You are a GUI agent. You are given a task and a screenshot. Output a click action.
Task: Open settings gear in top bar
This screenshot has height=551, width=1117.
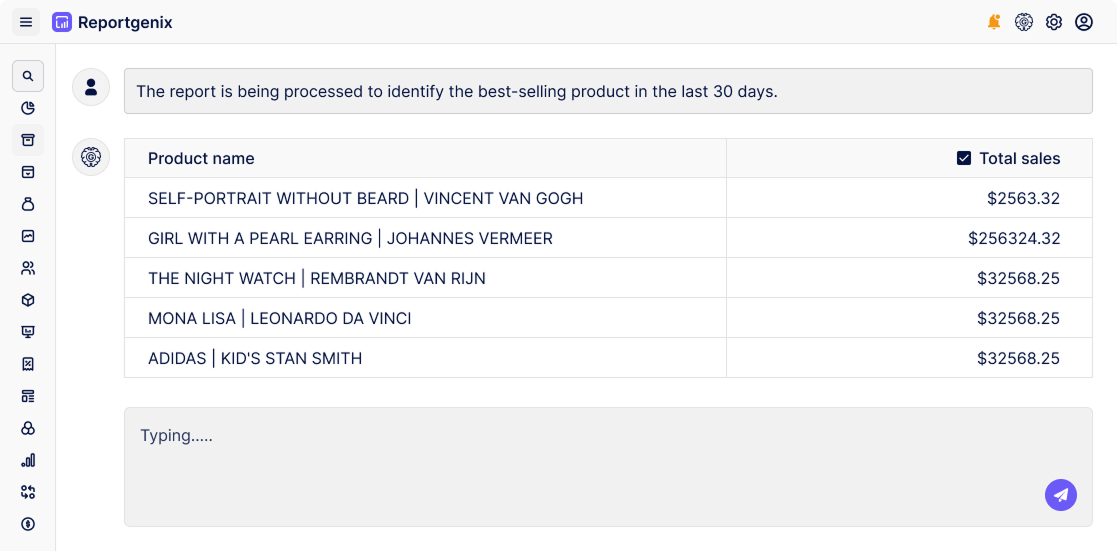(x=1054, y=22)
